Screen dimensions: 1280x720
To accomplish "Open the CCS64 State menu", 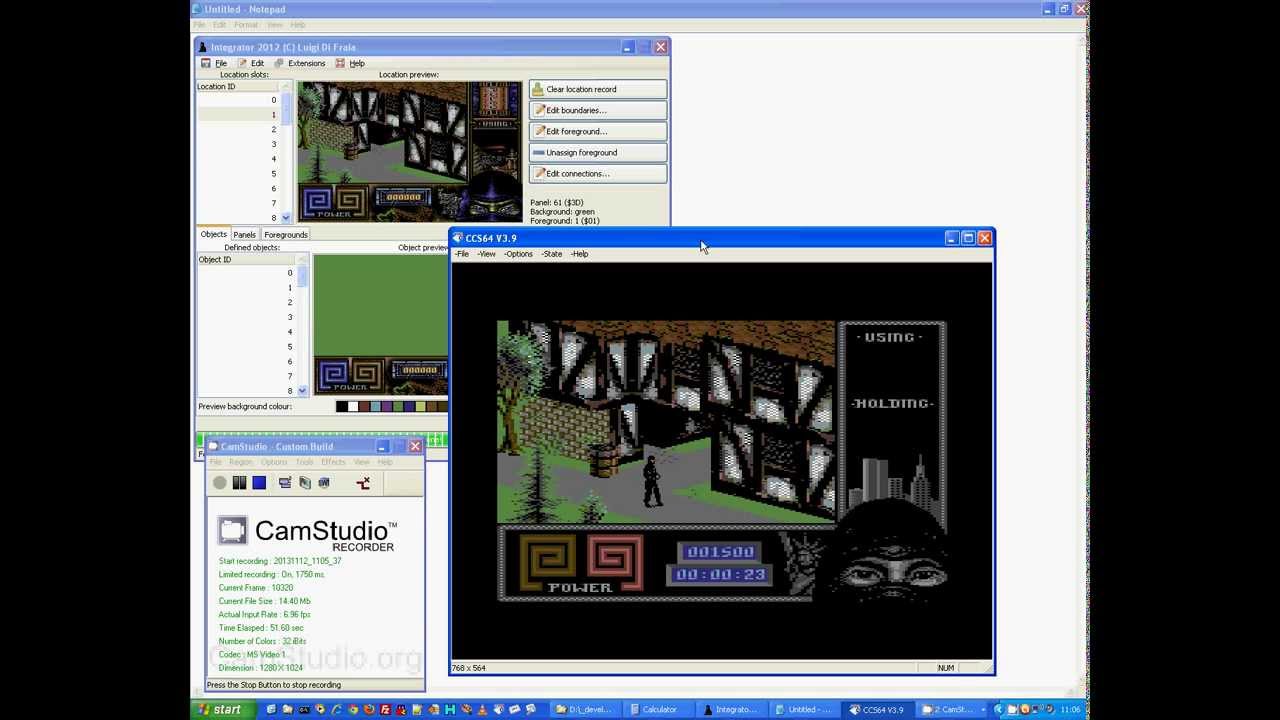I will point(552,254).
